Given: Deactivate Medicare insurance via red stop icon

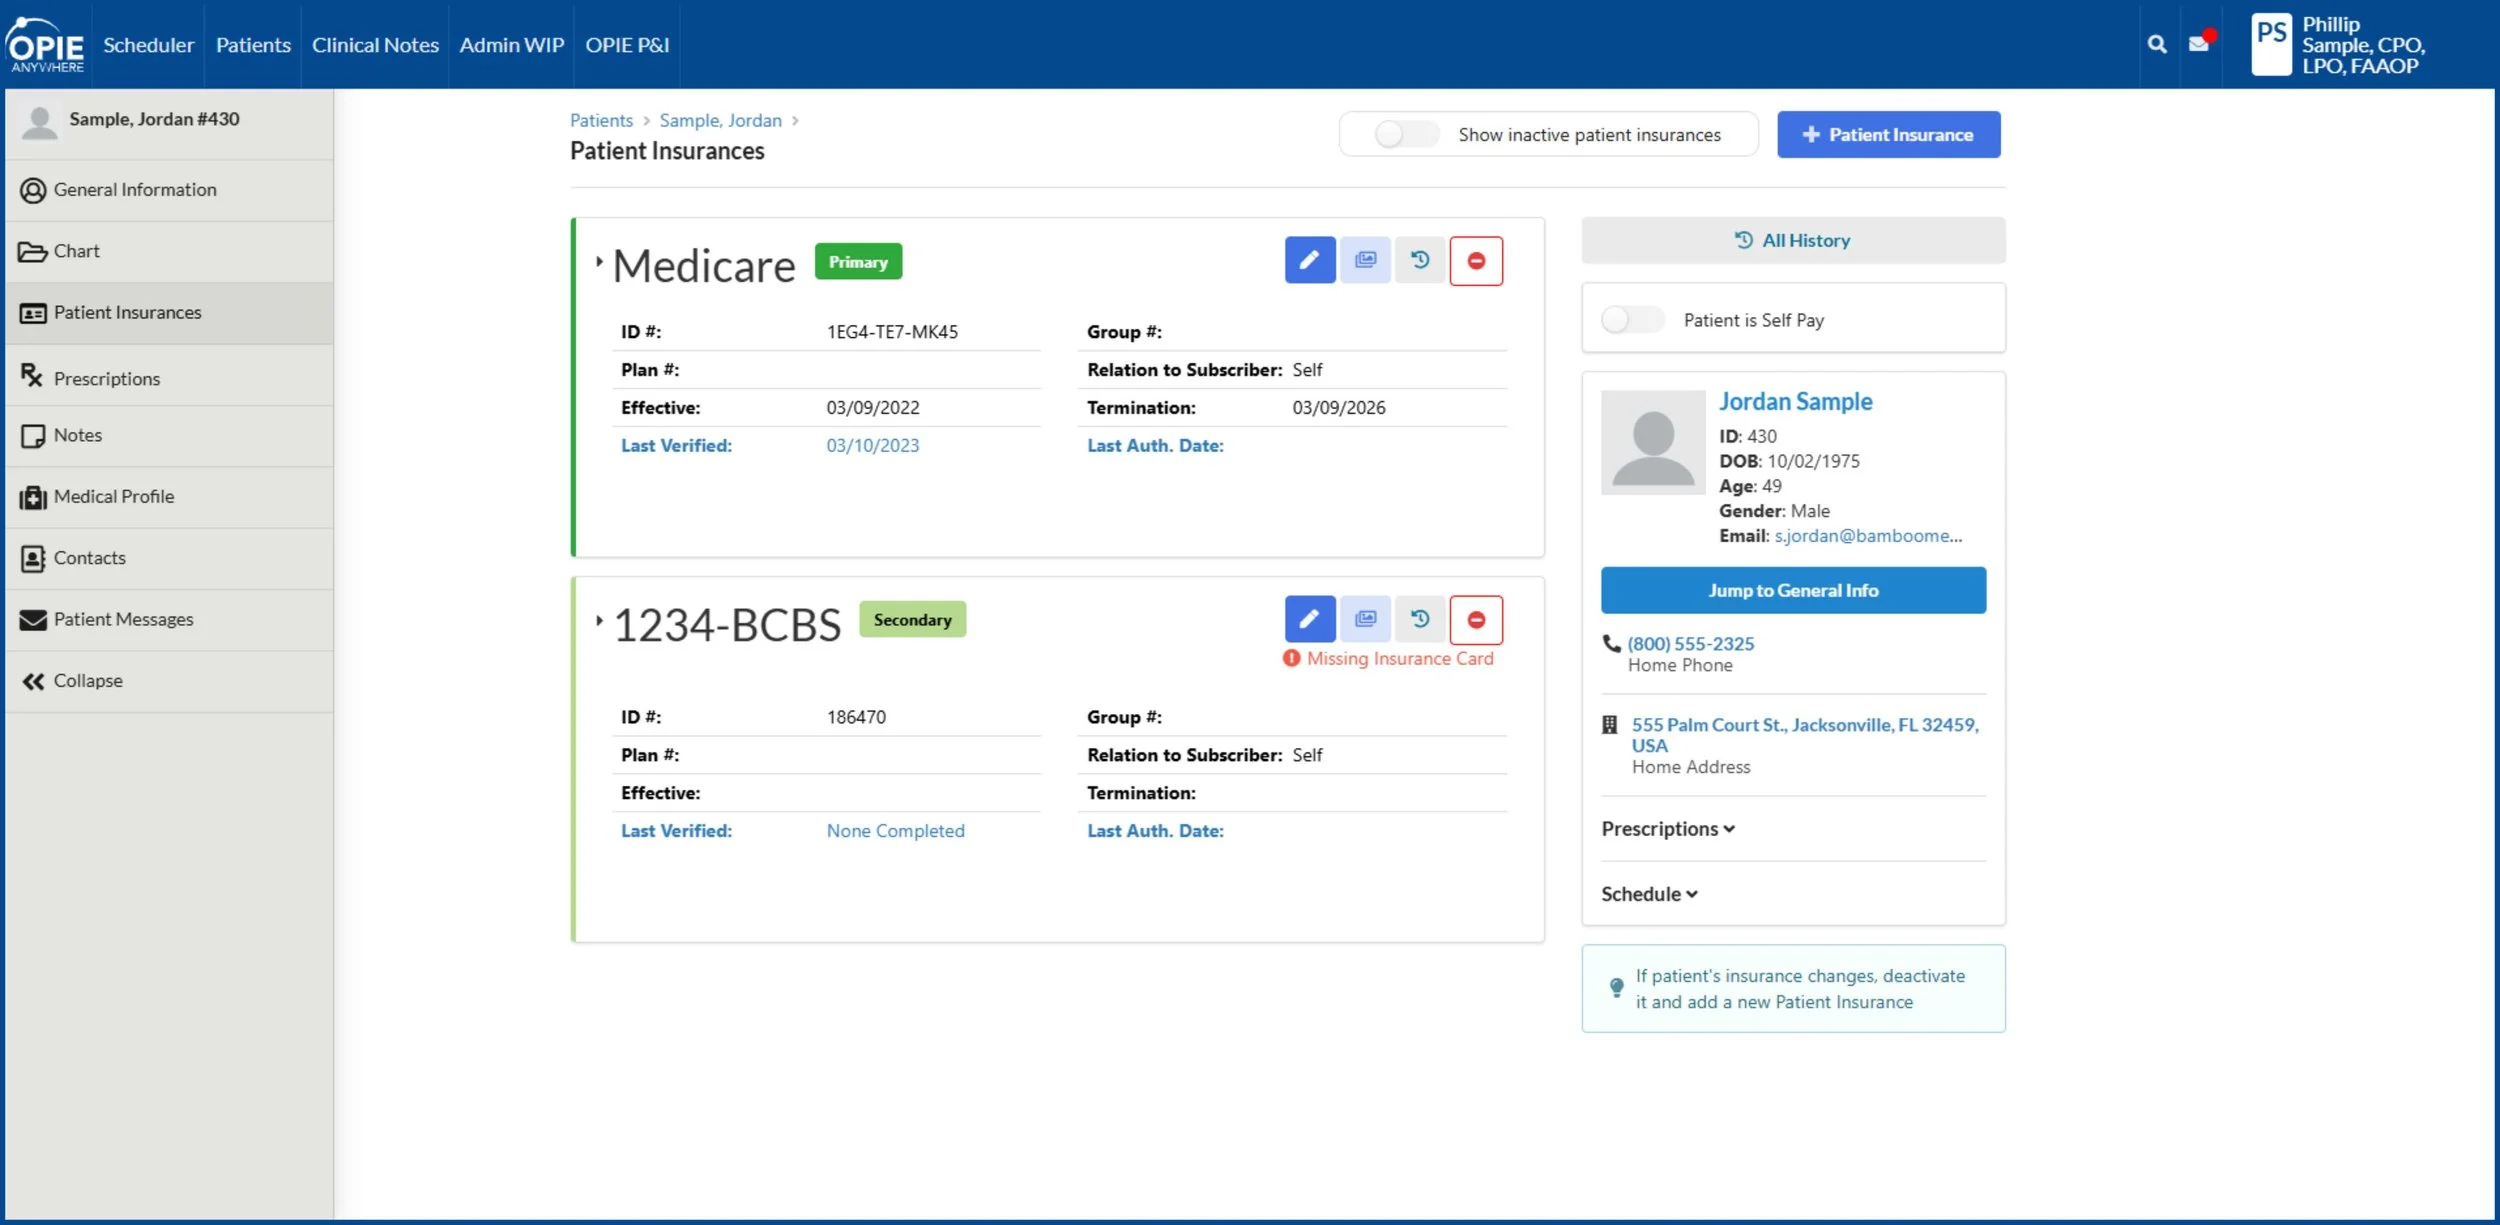Looking at the screenshot, I should (x=1477, y=260).
